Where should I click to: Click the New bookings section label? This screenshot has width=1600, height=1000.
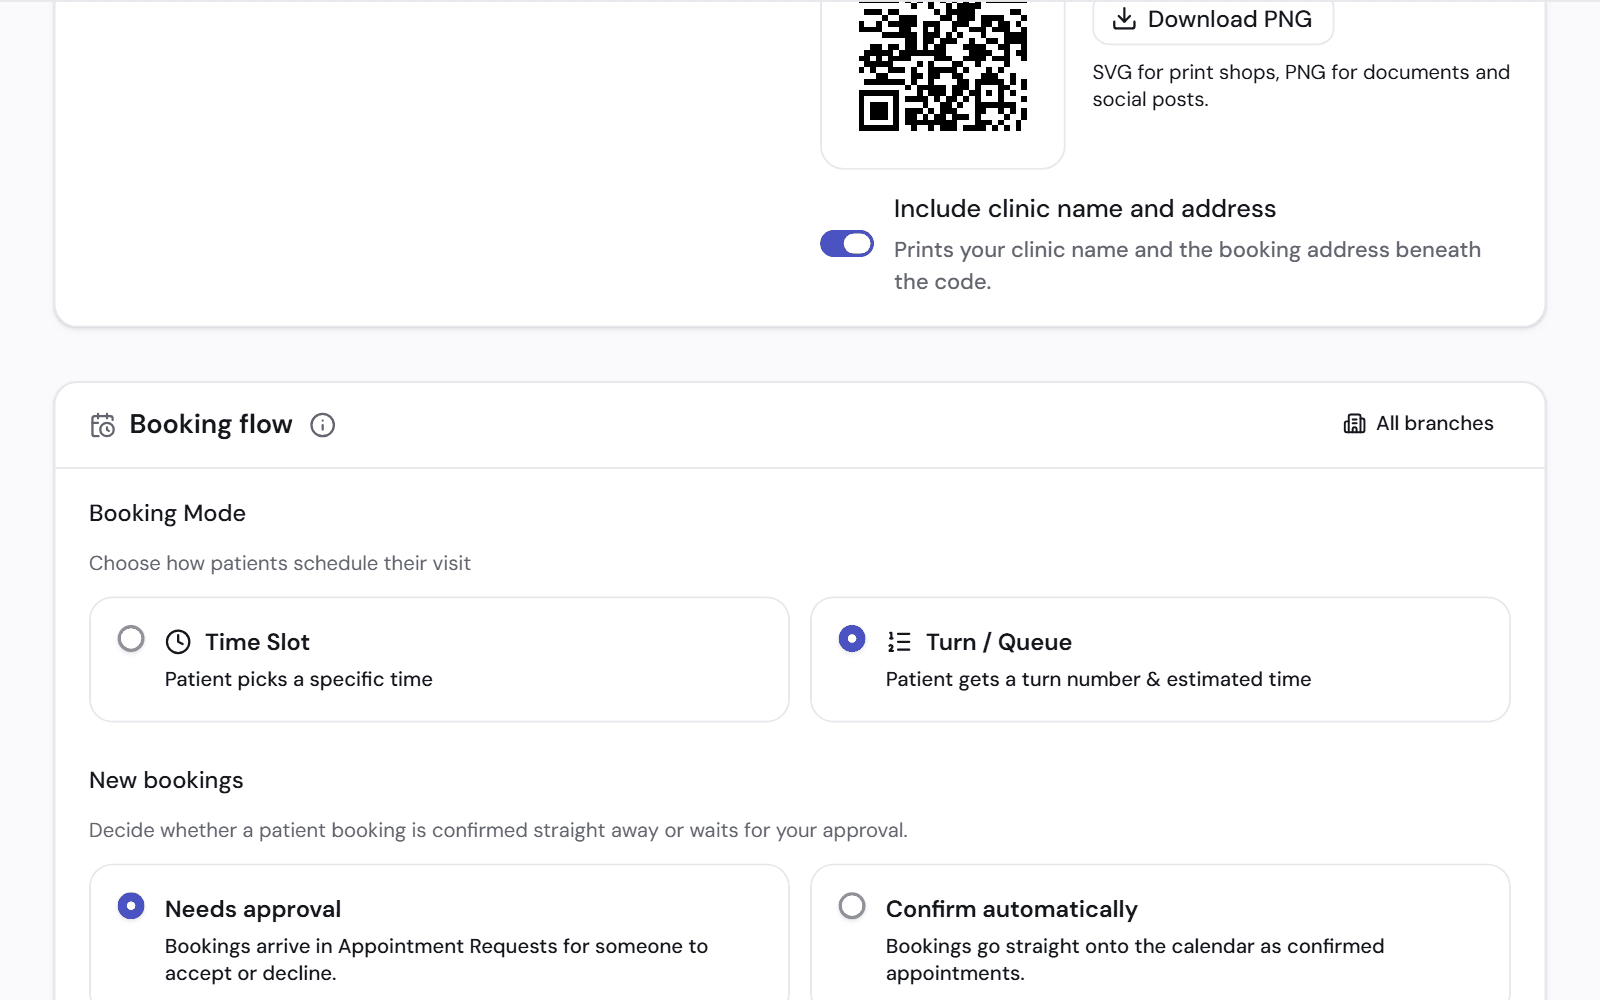tap(166, 781)
